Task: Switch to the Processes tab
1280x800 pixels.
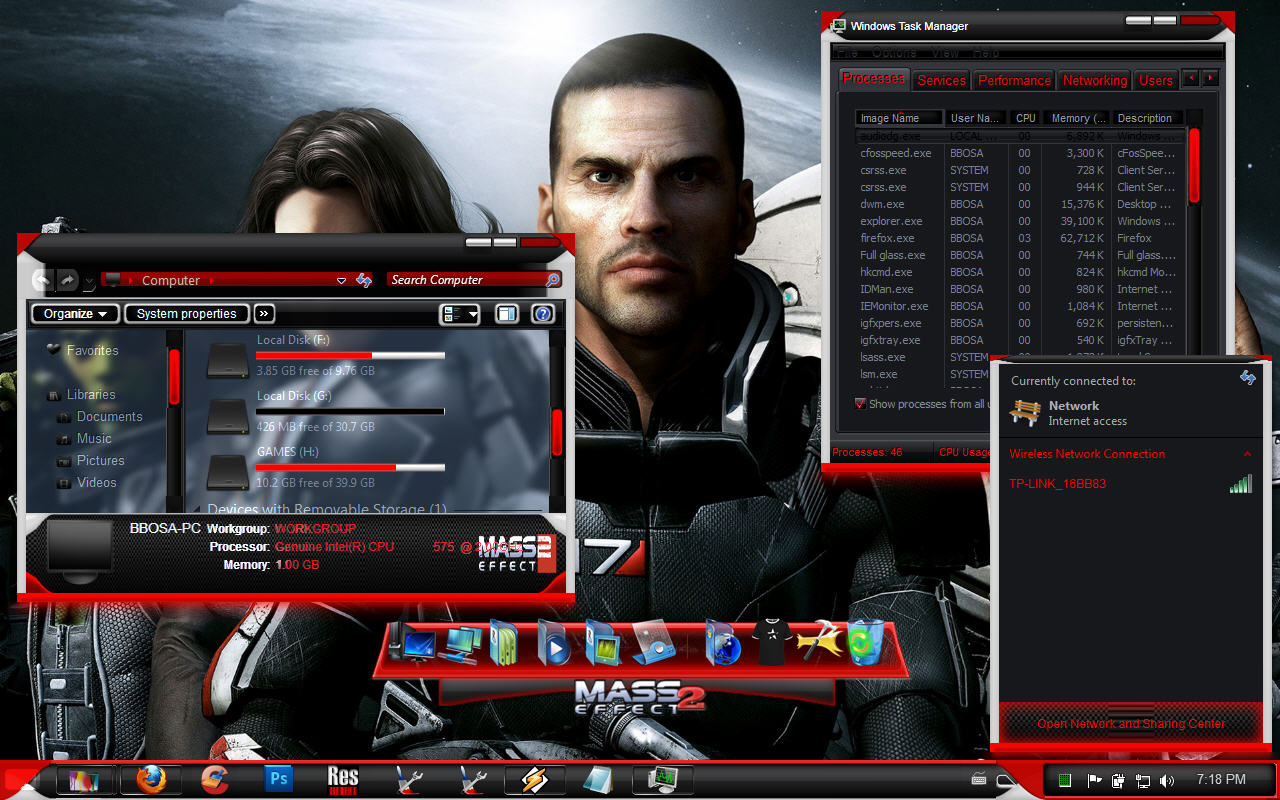Action: (874, 78)
